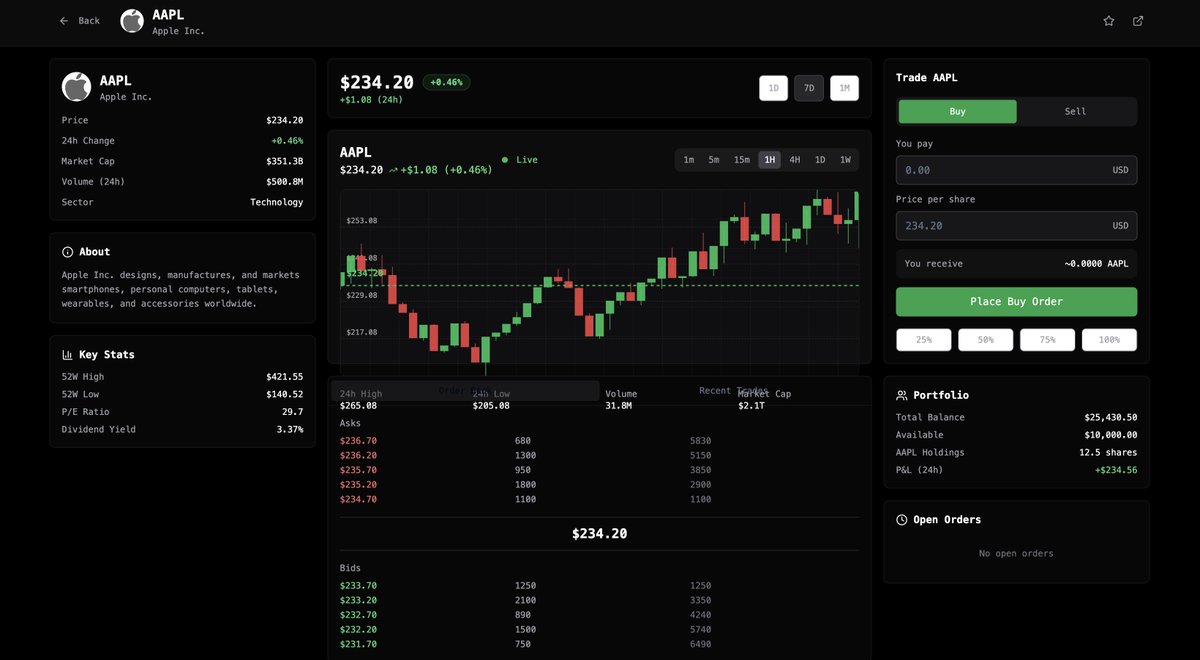Click ask price $236.70

(x=358, y=441)
